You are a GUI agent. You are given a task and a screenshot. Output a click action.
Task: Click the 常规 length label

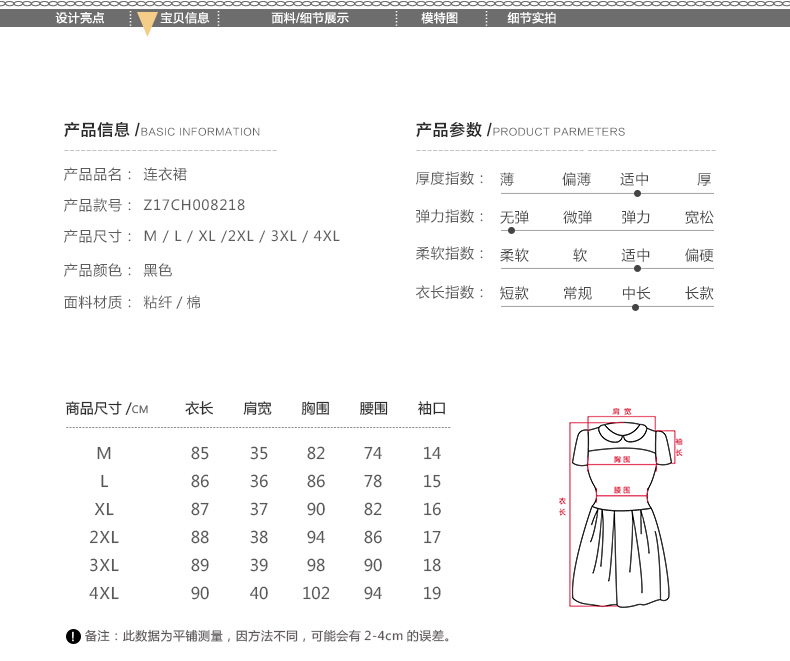point(577,293)
